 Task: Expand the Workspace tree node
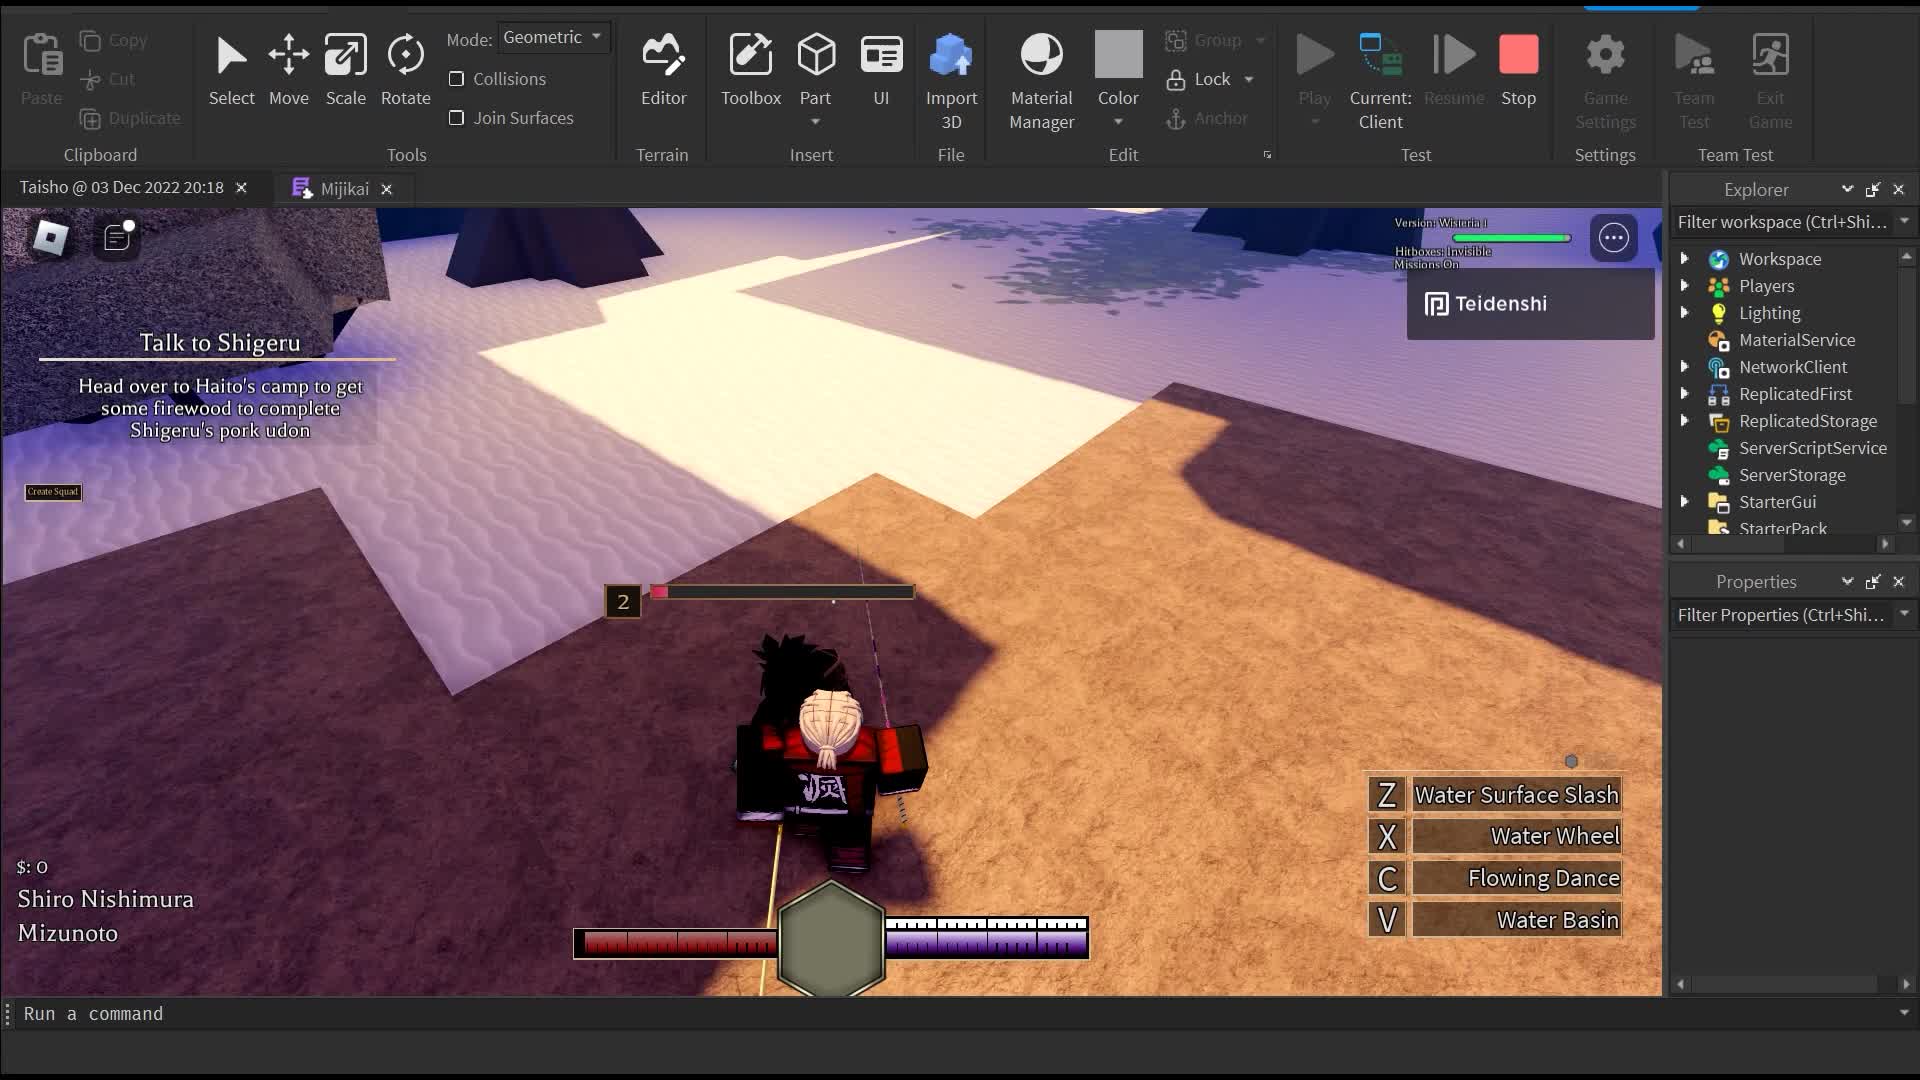(x=1684, y=259)
